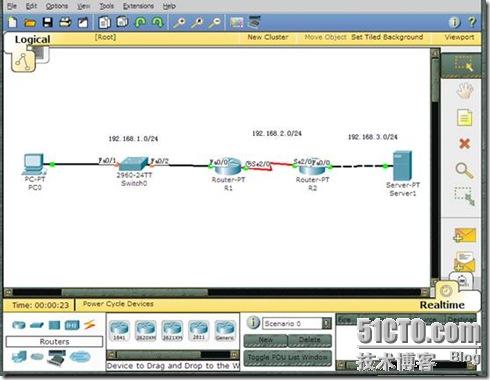Open the Edit menu

(31, 6)
